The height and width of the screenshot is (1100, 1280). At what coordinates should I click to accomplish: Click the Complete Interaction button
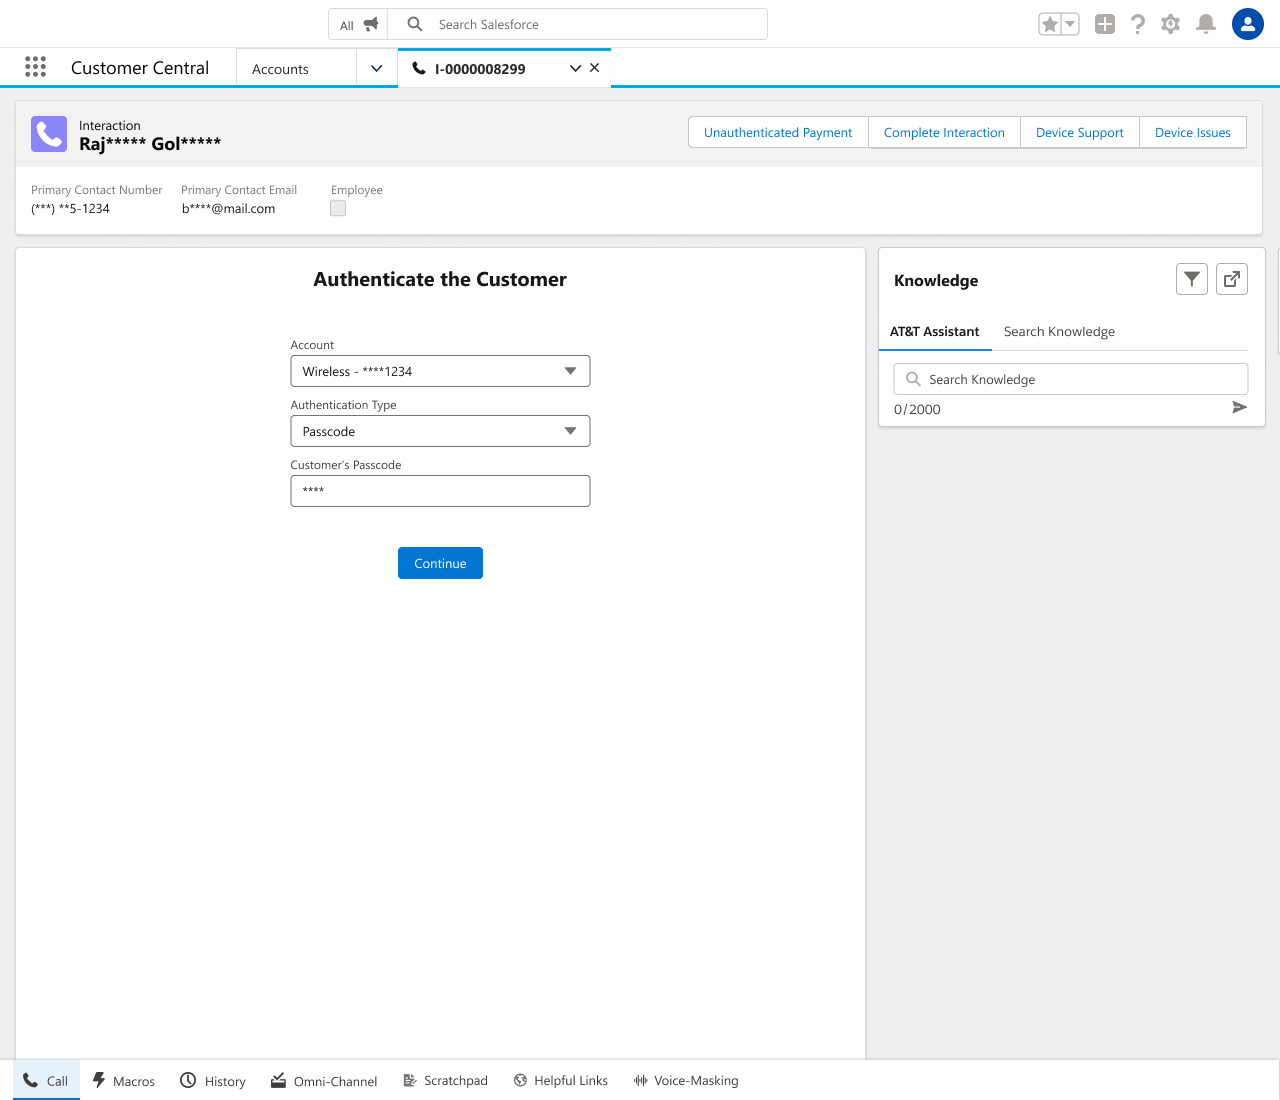coord(944,132)
